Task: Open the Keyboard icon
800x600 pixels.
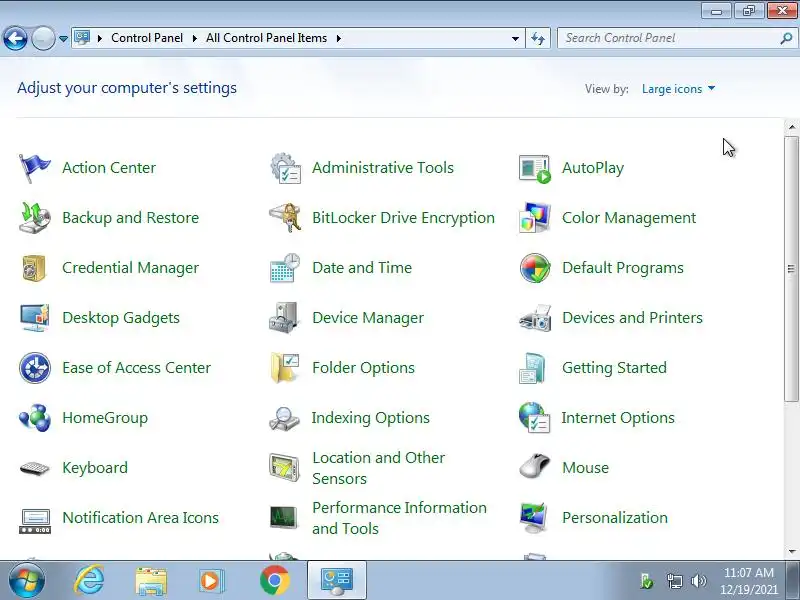Action: tap(34, 468)
